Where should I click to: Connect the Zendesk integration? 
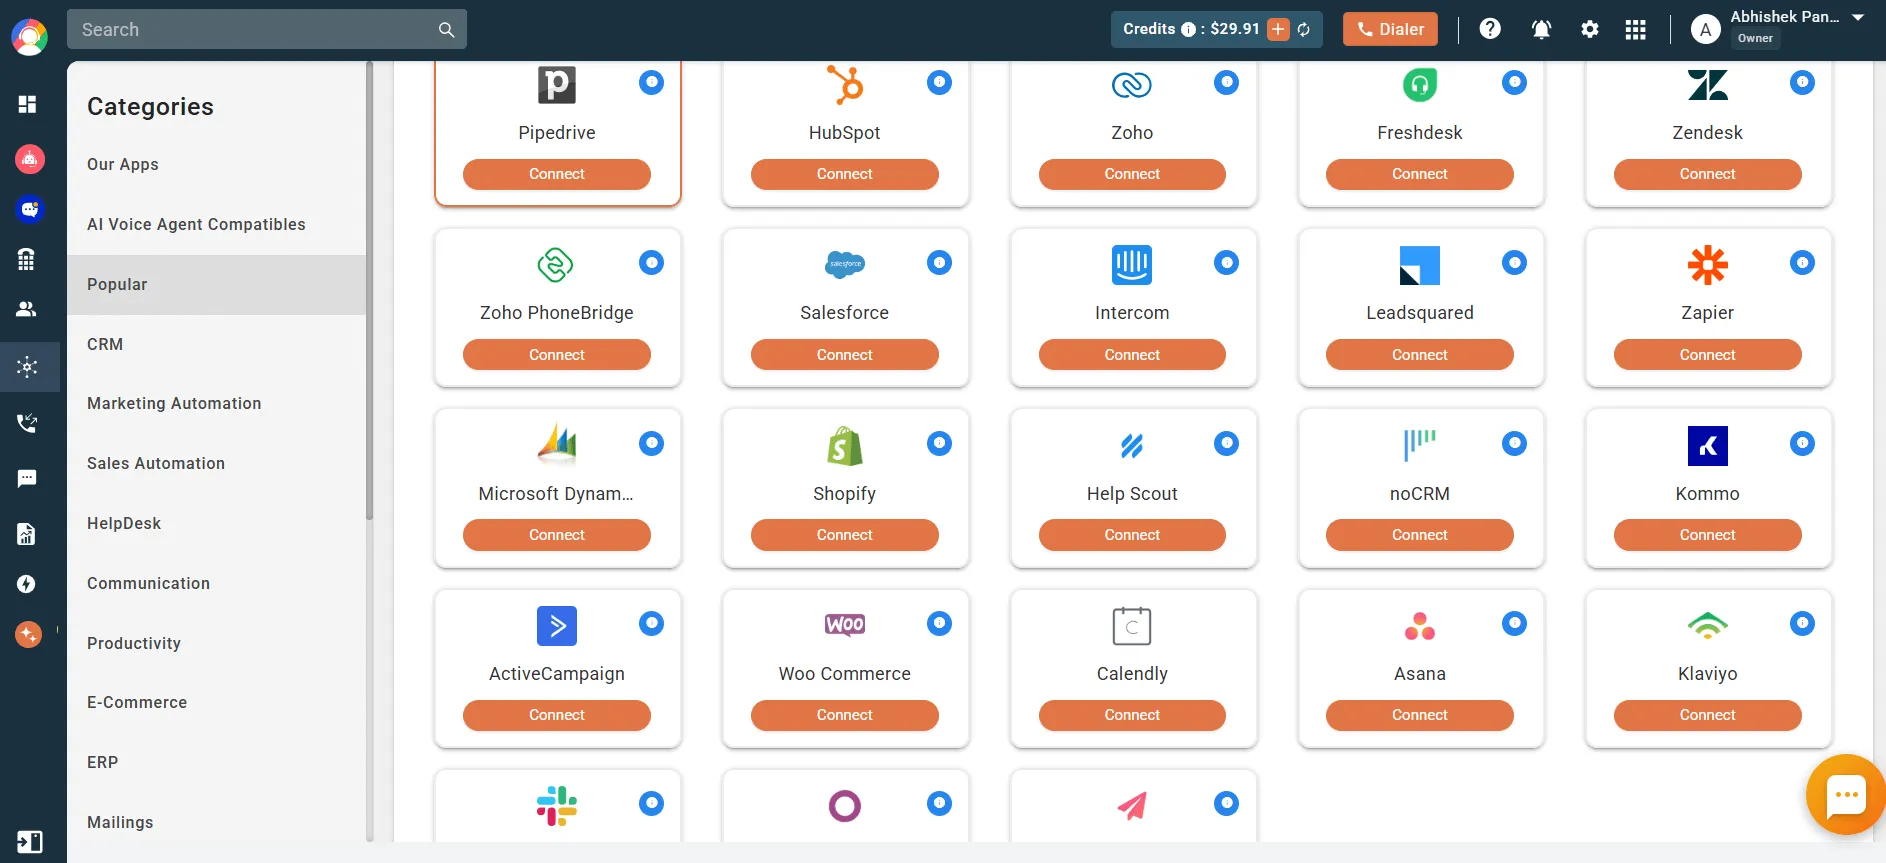point(1708,174)
